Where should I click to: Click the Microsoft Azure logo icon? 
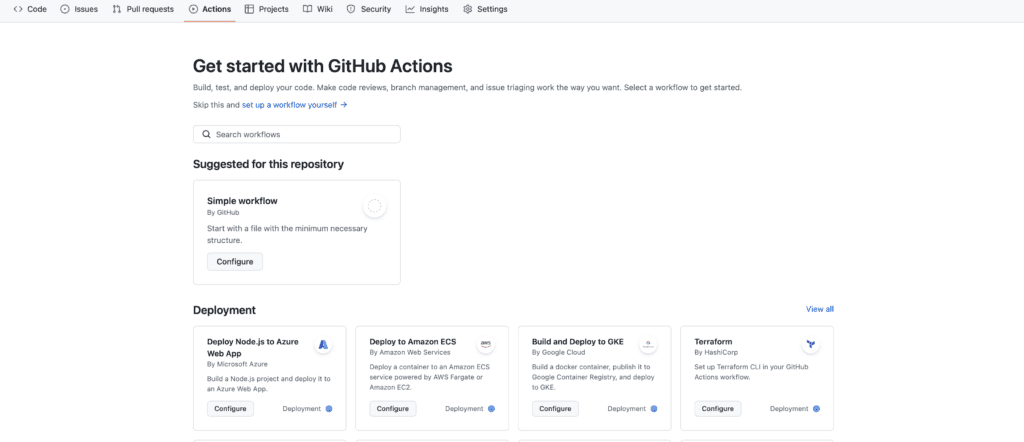tap(323, 344)
